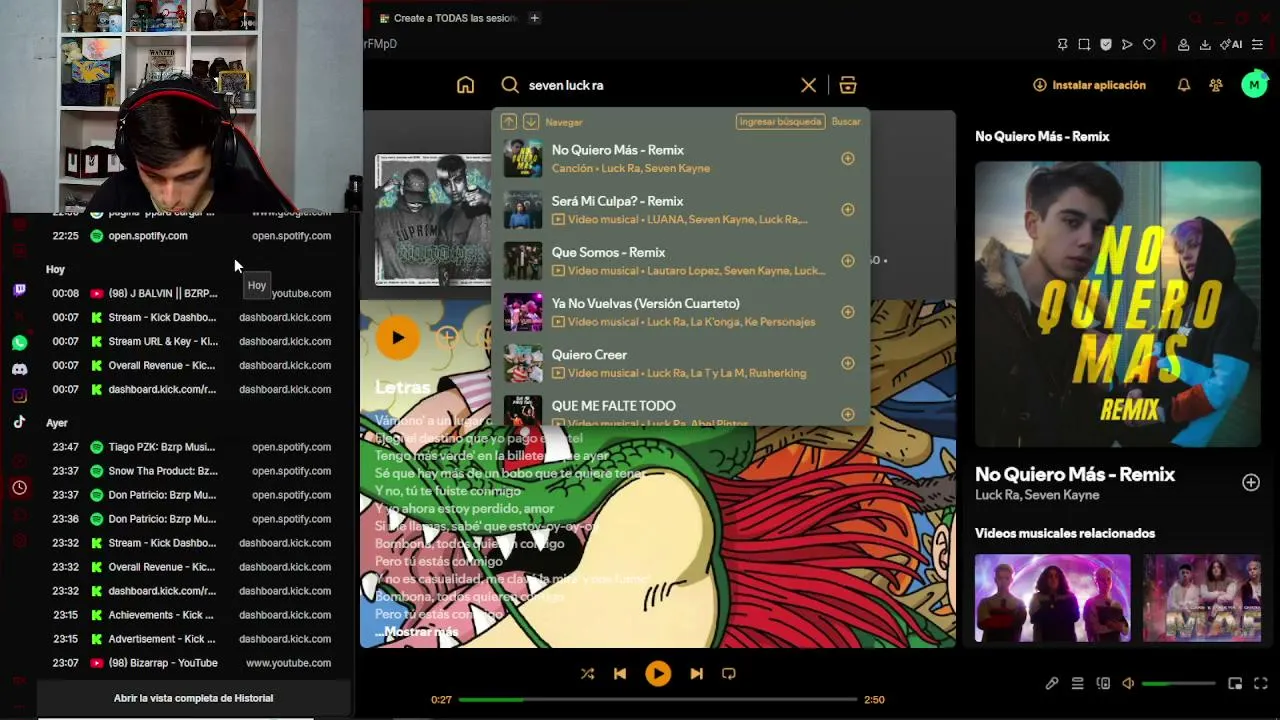The image size is (1280, 720).
Task: Open history entry Tiago PZK: Bzrp Musi...
Action: [192, 447]
